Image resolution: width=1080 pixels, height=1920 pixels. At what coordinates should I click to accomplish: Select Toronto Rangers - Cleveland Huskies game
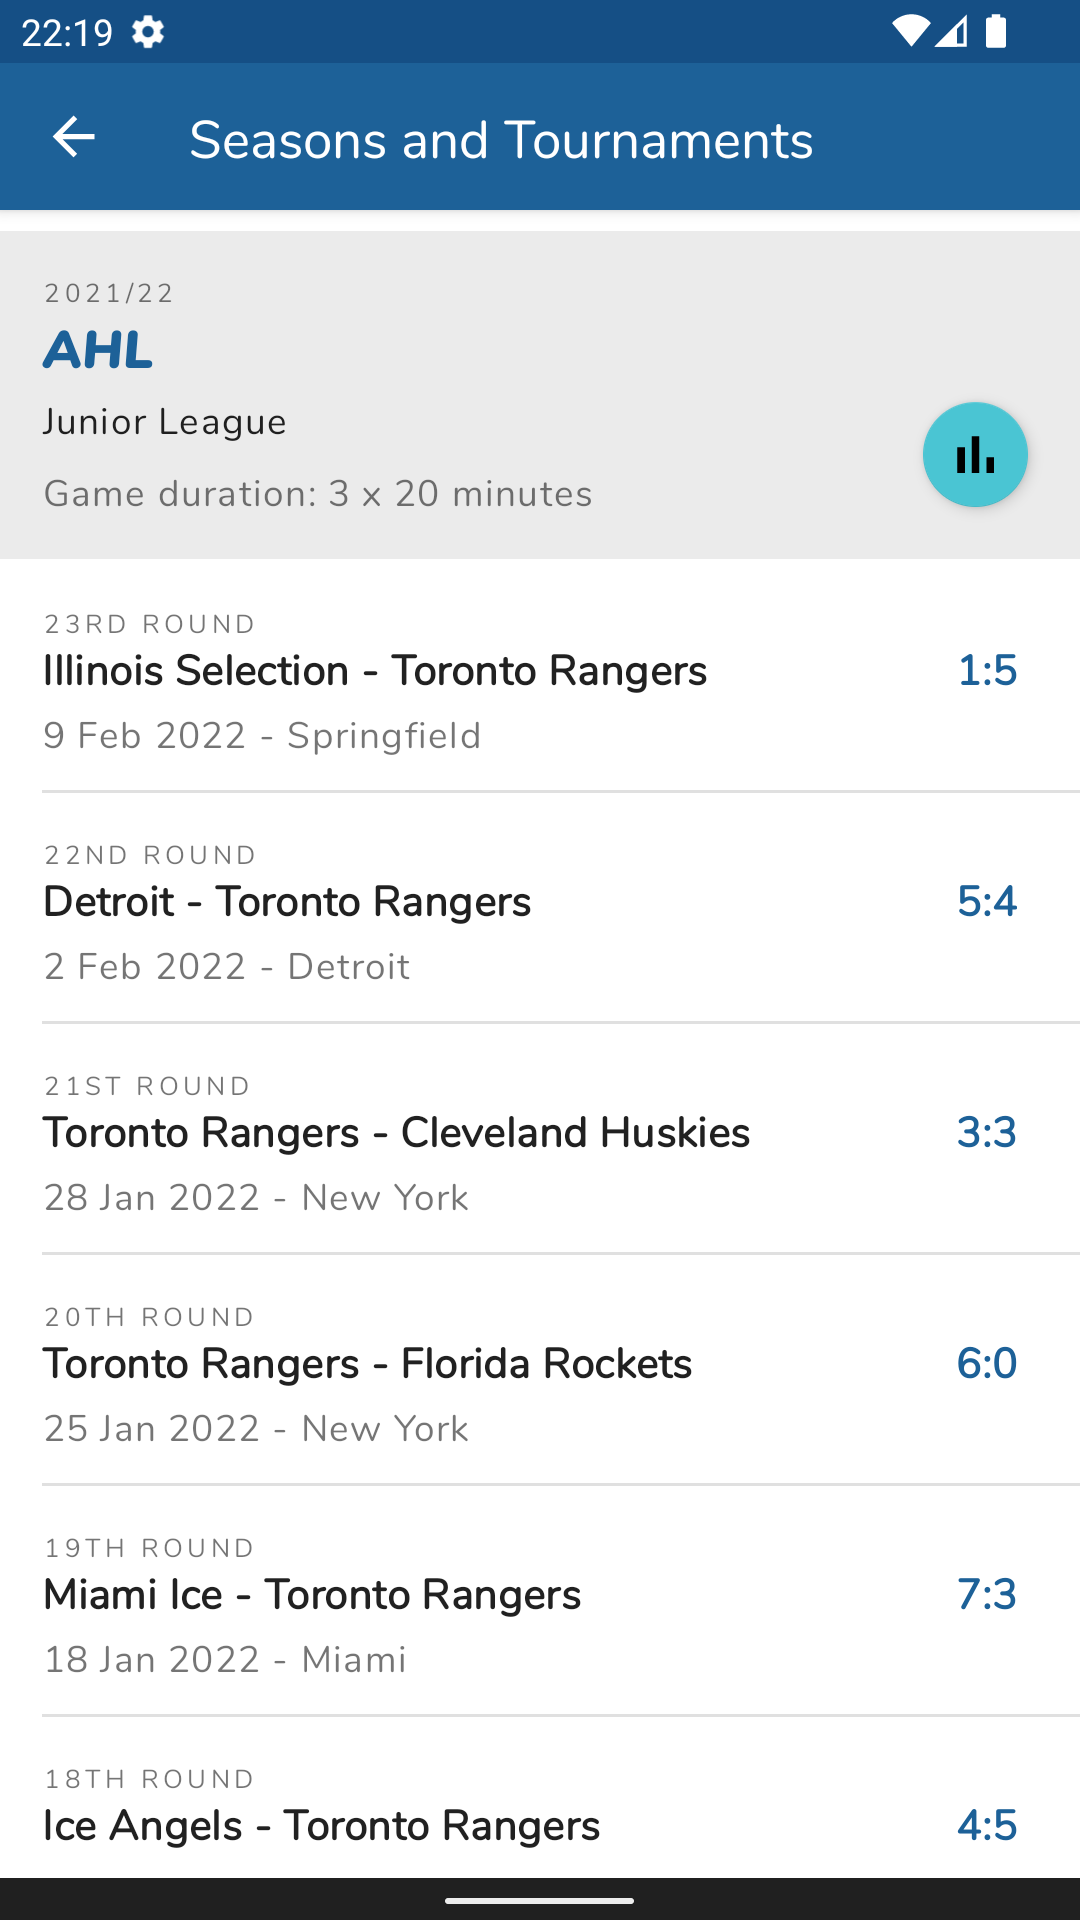coord(396,1133)
